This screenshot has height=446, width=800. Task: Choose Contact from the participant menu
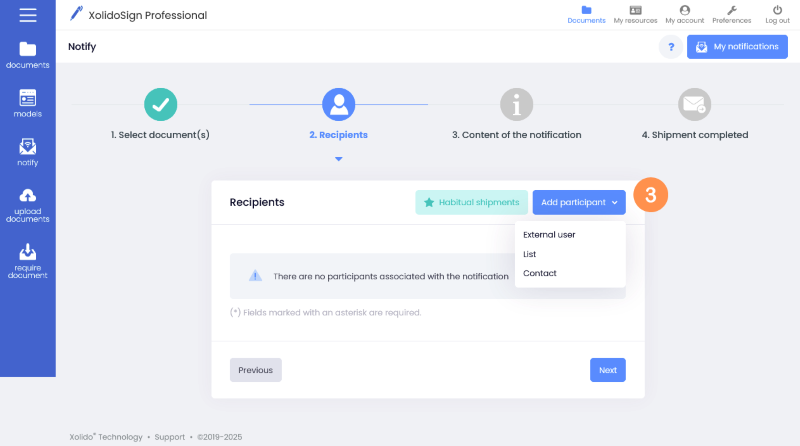[x=540, y=274]
